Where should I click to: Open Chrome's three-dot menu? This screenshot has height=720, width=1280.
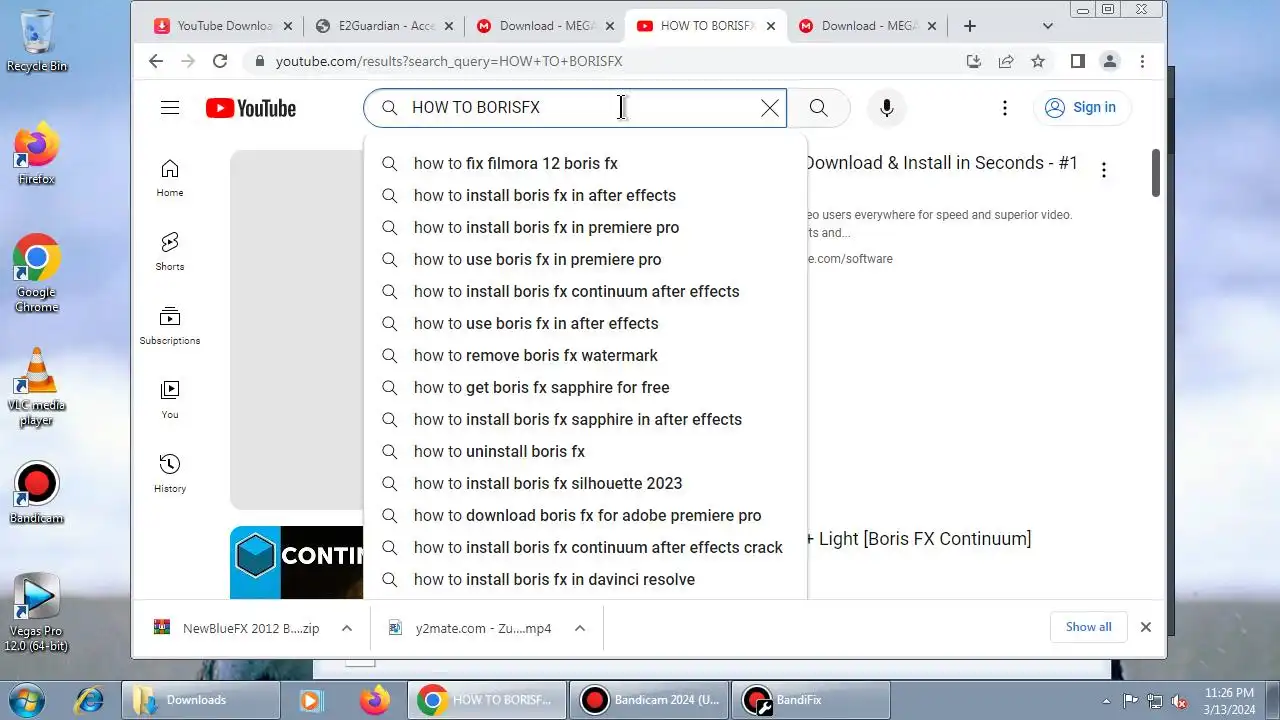[x=1142, y=61]
